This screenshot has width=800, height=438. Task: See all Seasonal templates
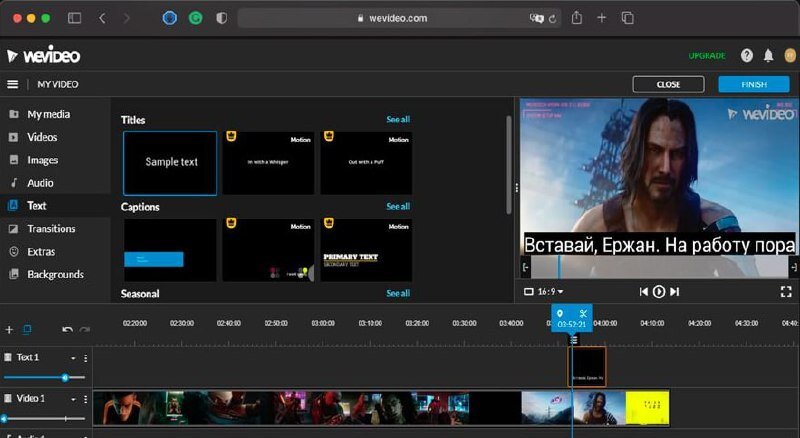click(398, 293)
